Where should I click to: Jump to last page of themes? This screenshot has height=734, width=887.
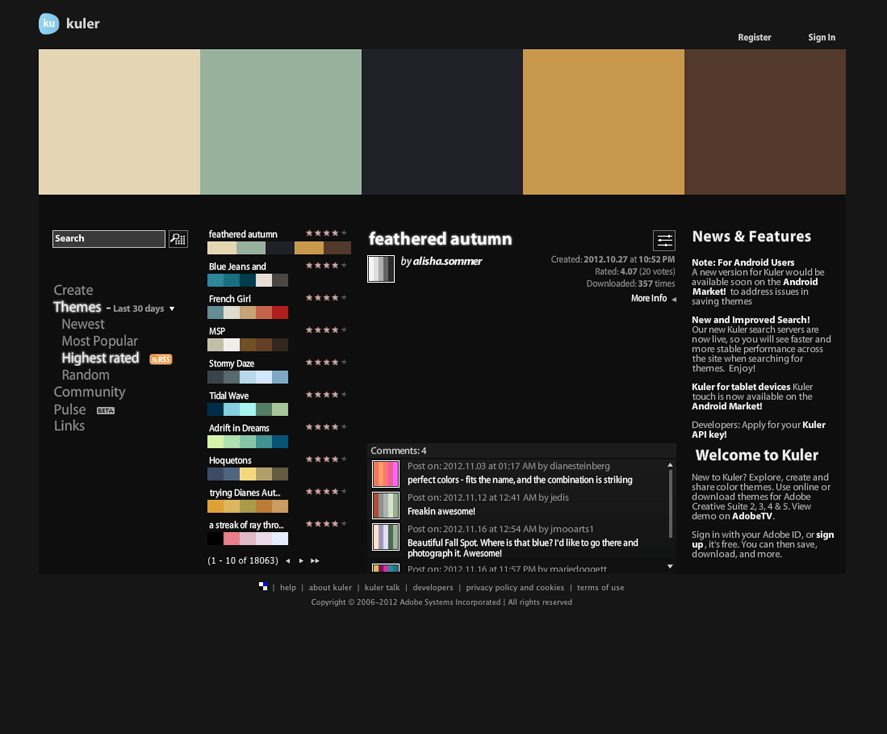[315, 561]
